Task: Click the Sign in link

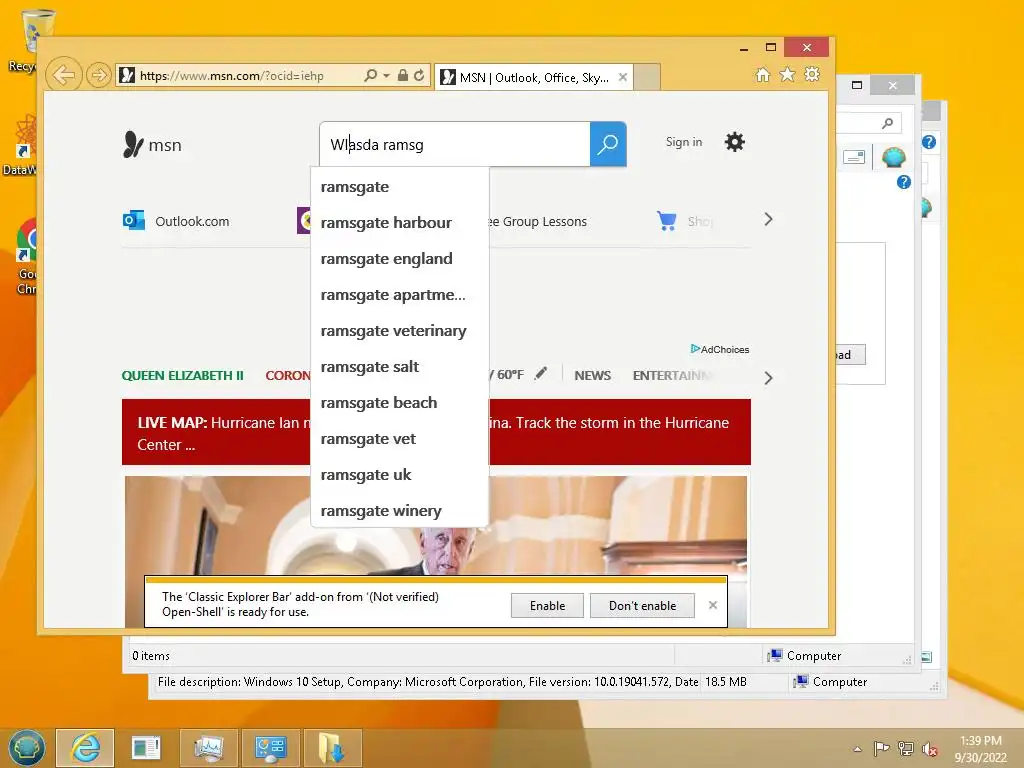Action: click(684, 142)
